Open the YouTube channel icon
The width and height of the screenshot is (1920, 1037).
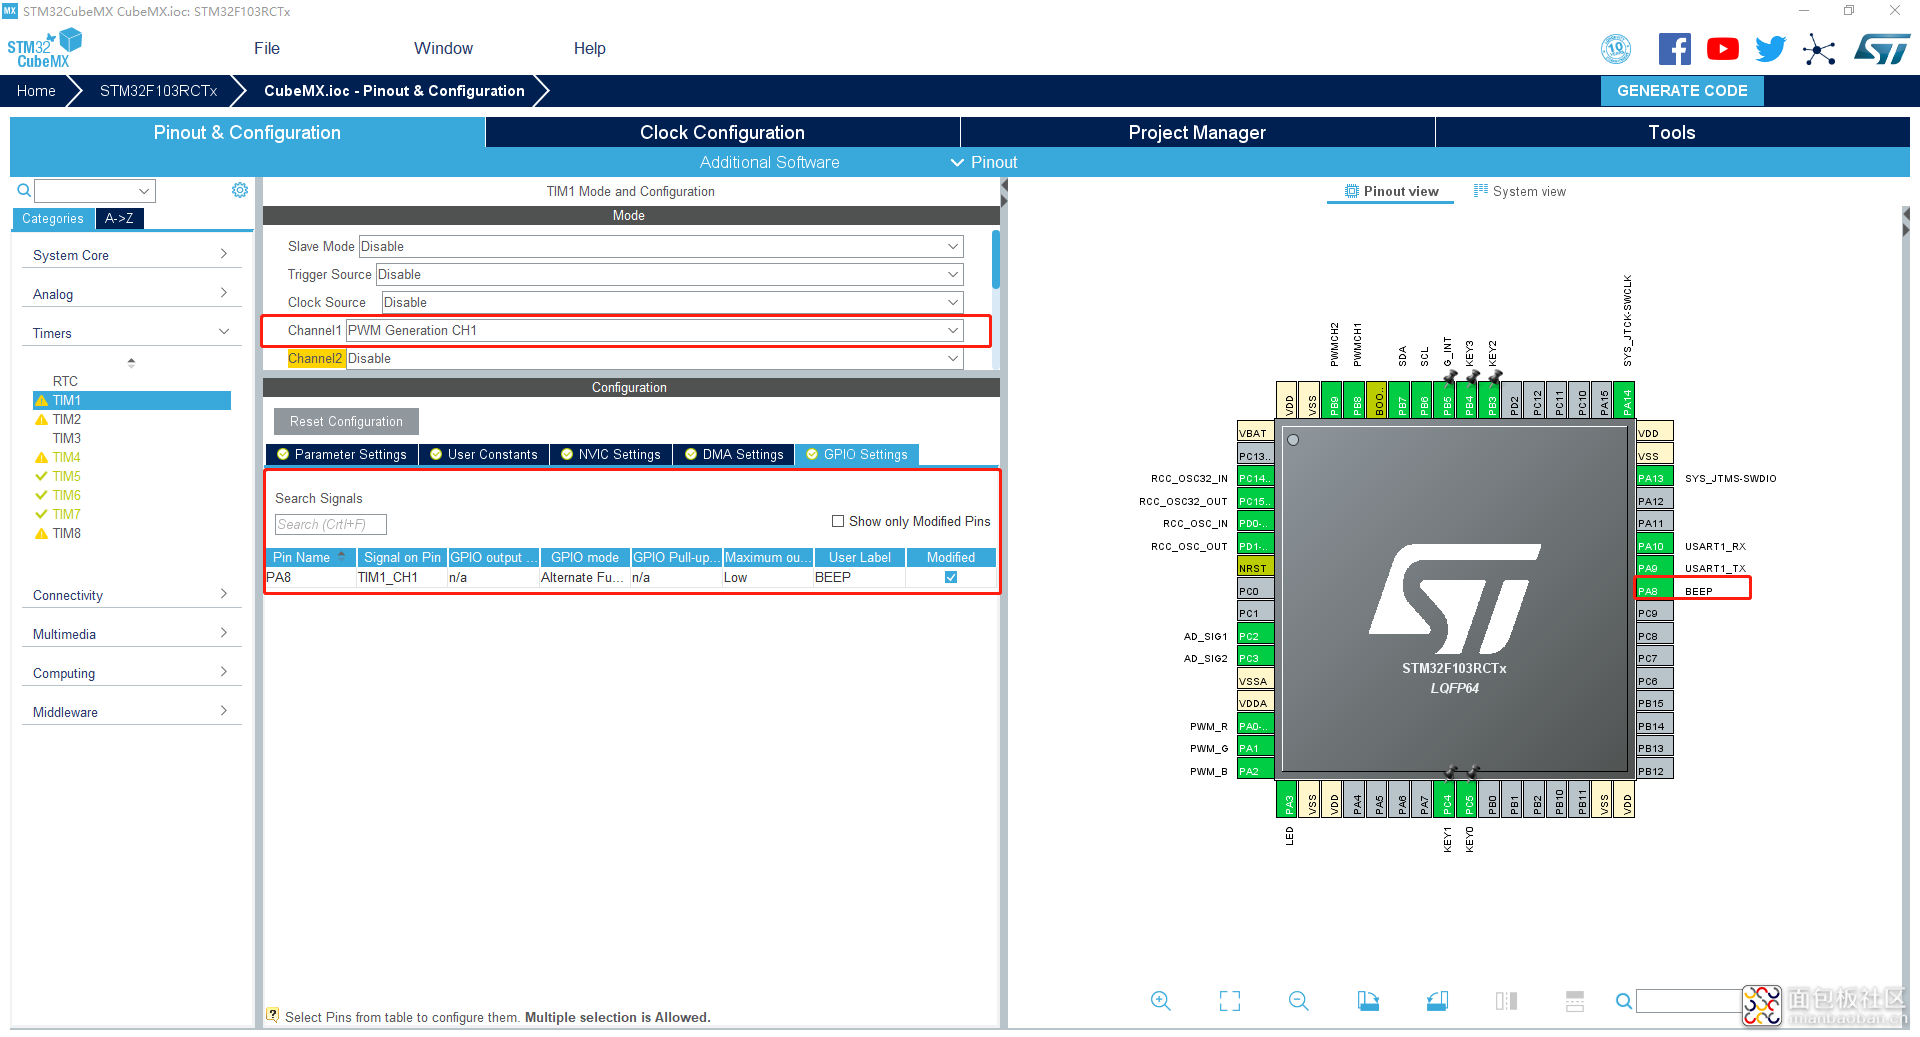pos(1723,49)
